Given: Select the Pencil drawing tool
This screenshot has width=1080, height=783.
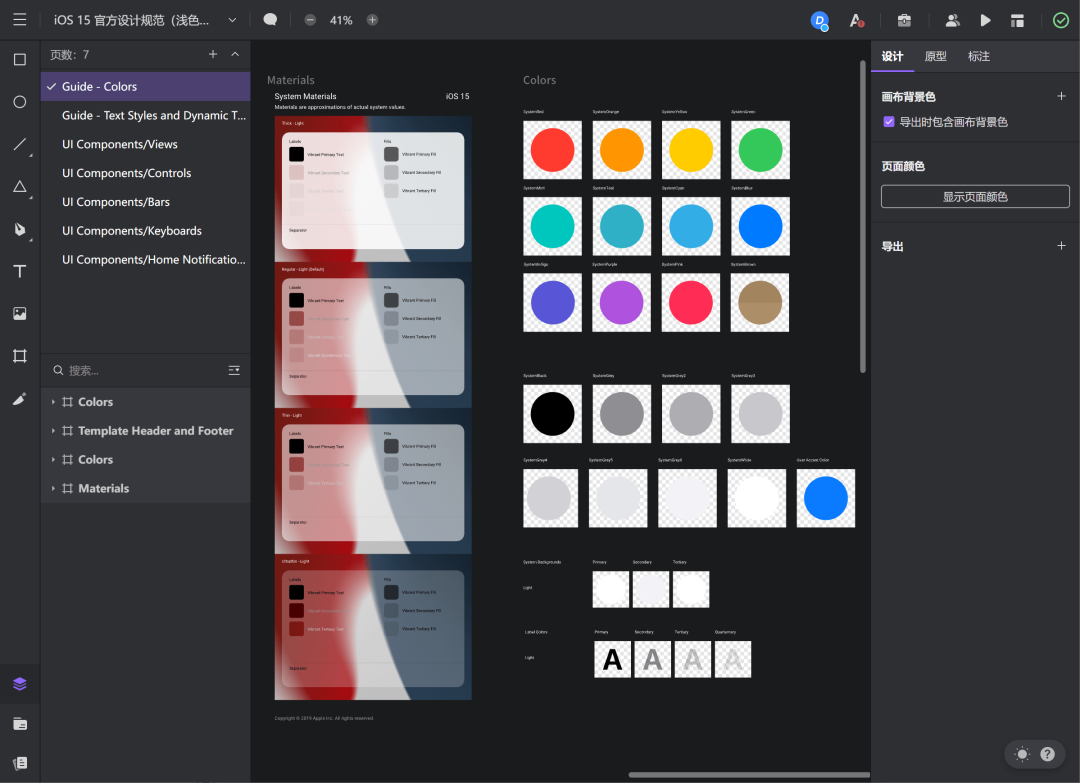Looking at the screenshot, I should point(20,399).
